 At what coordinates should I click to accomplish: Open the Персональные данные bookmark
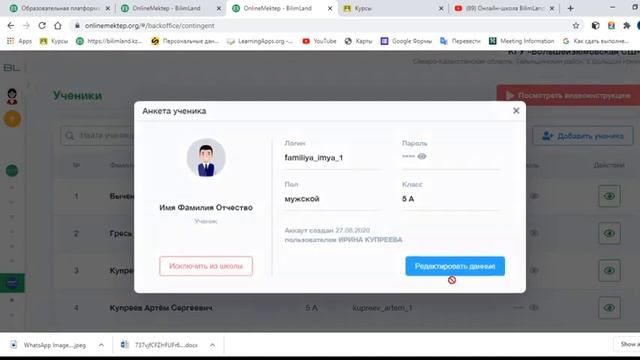pyautogui.click(x=185, y=41)
